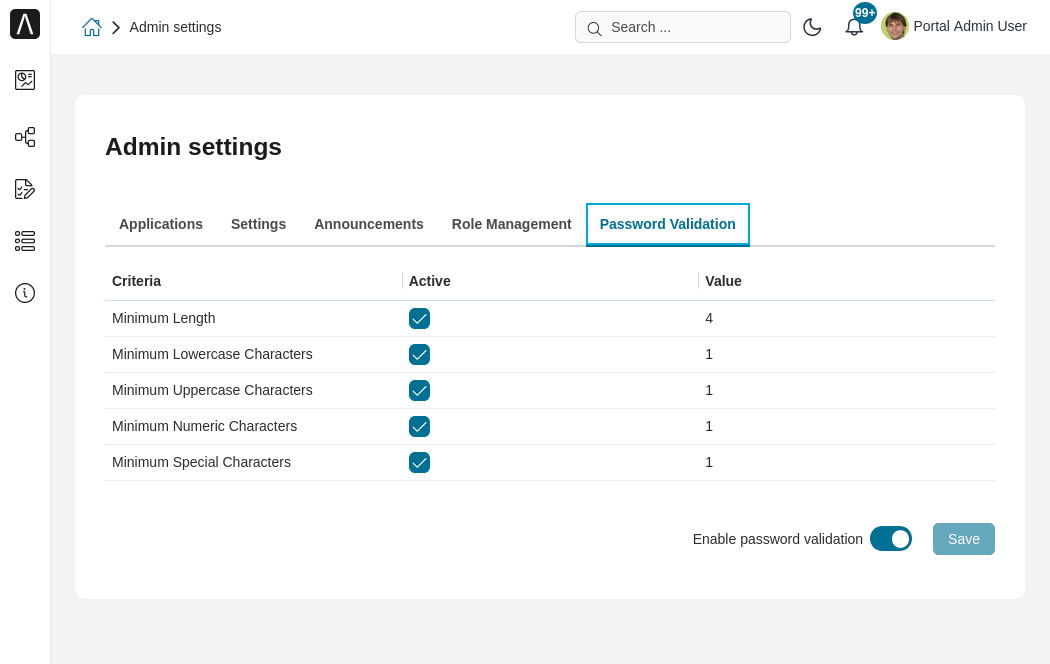Image resolution: width=1050 pixels, height=664 pixels.
Task: Click the user avatar picture
Action: pyautogui.click(x=895, y=26)
